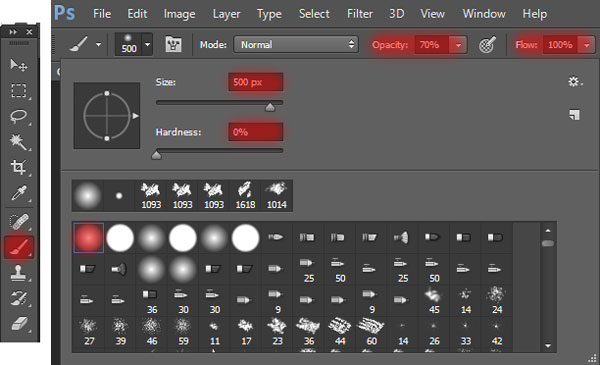The image size is (600, 365).
Task: Open the Mode Normal dropdown
Action: coord(296,44)
